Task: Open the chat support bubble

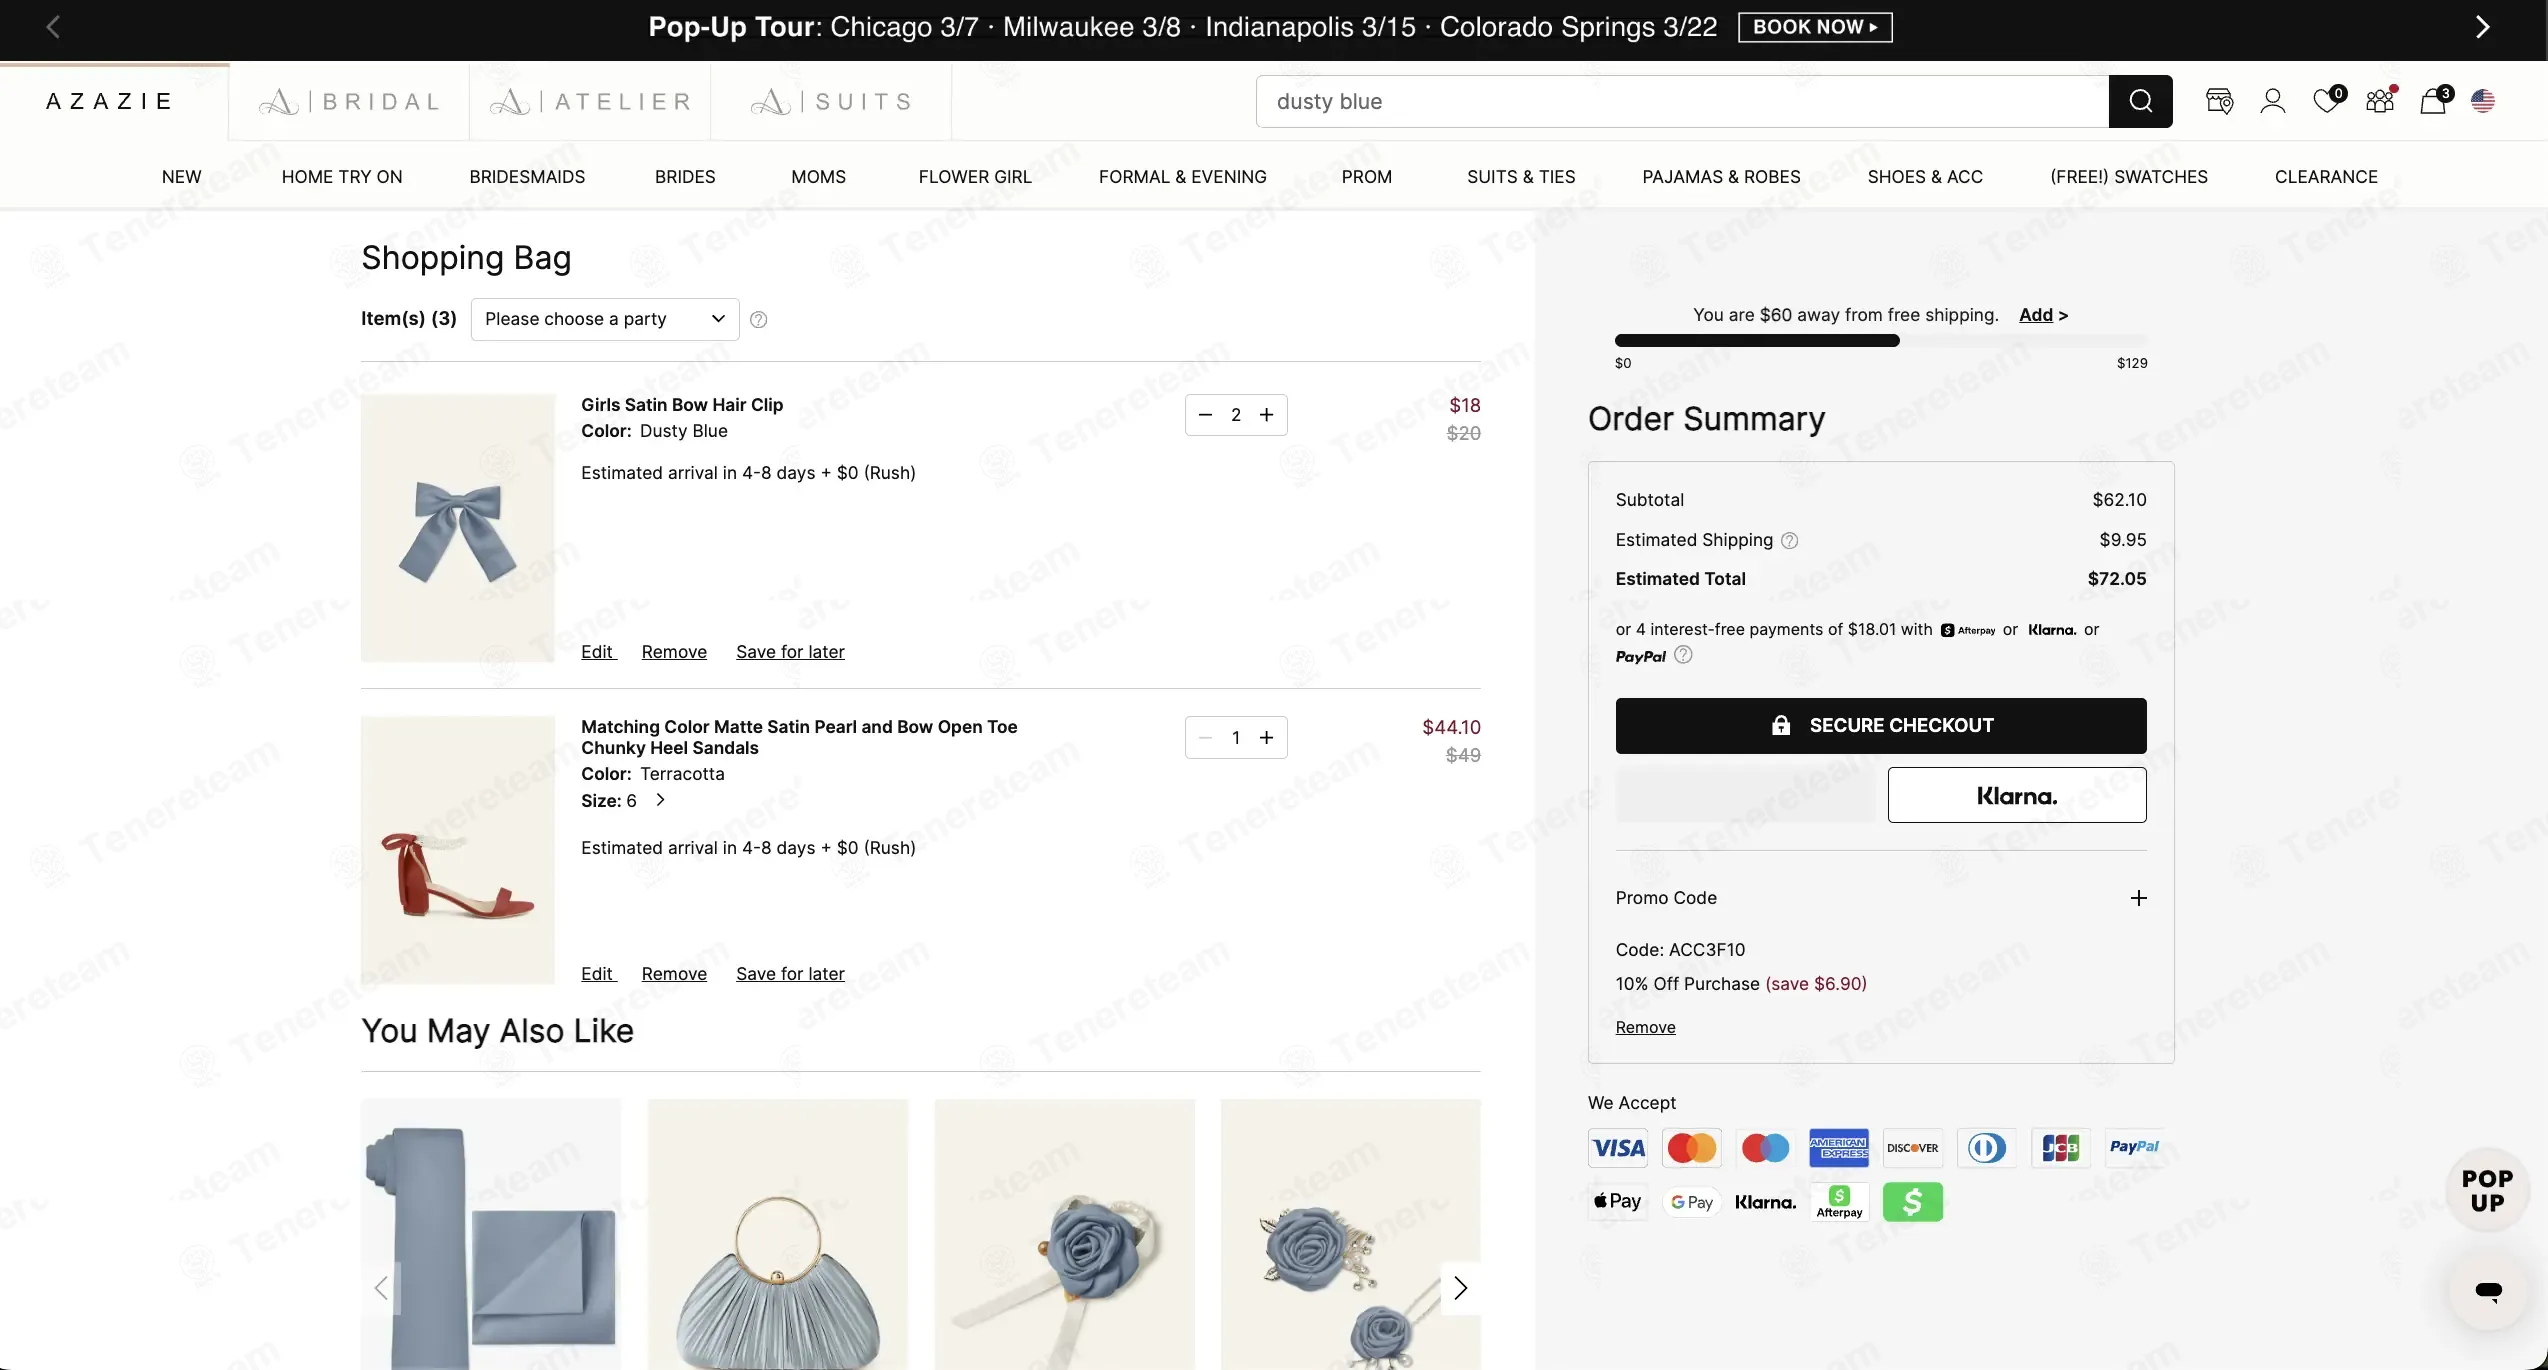Action: (2488, 1291)
